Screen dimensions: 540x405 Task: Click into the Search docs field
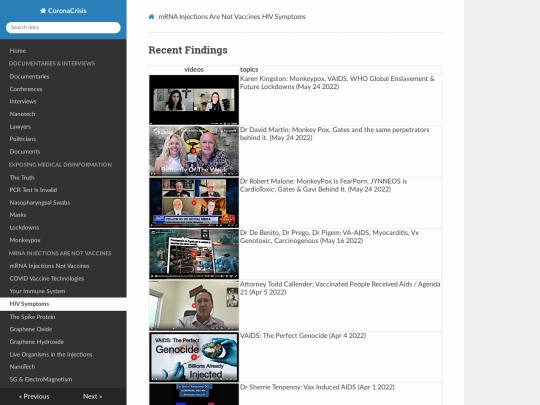pyautogui.click(x=63, y=28)
